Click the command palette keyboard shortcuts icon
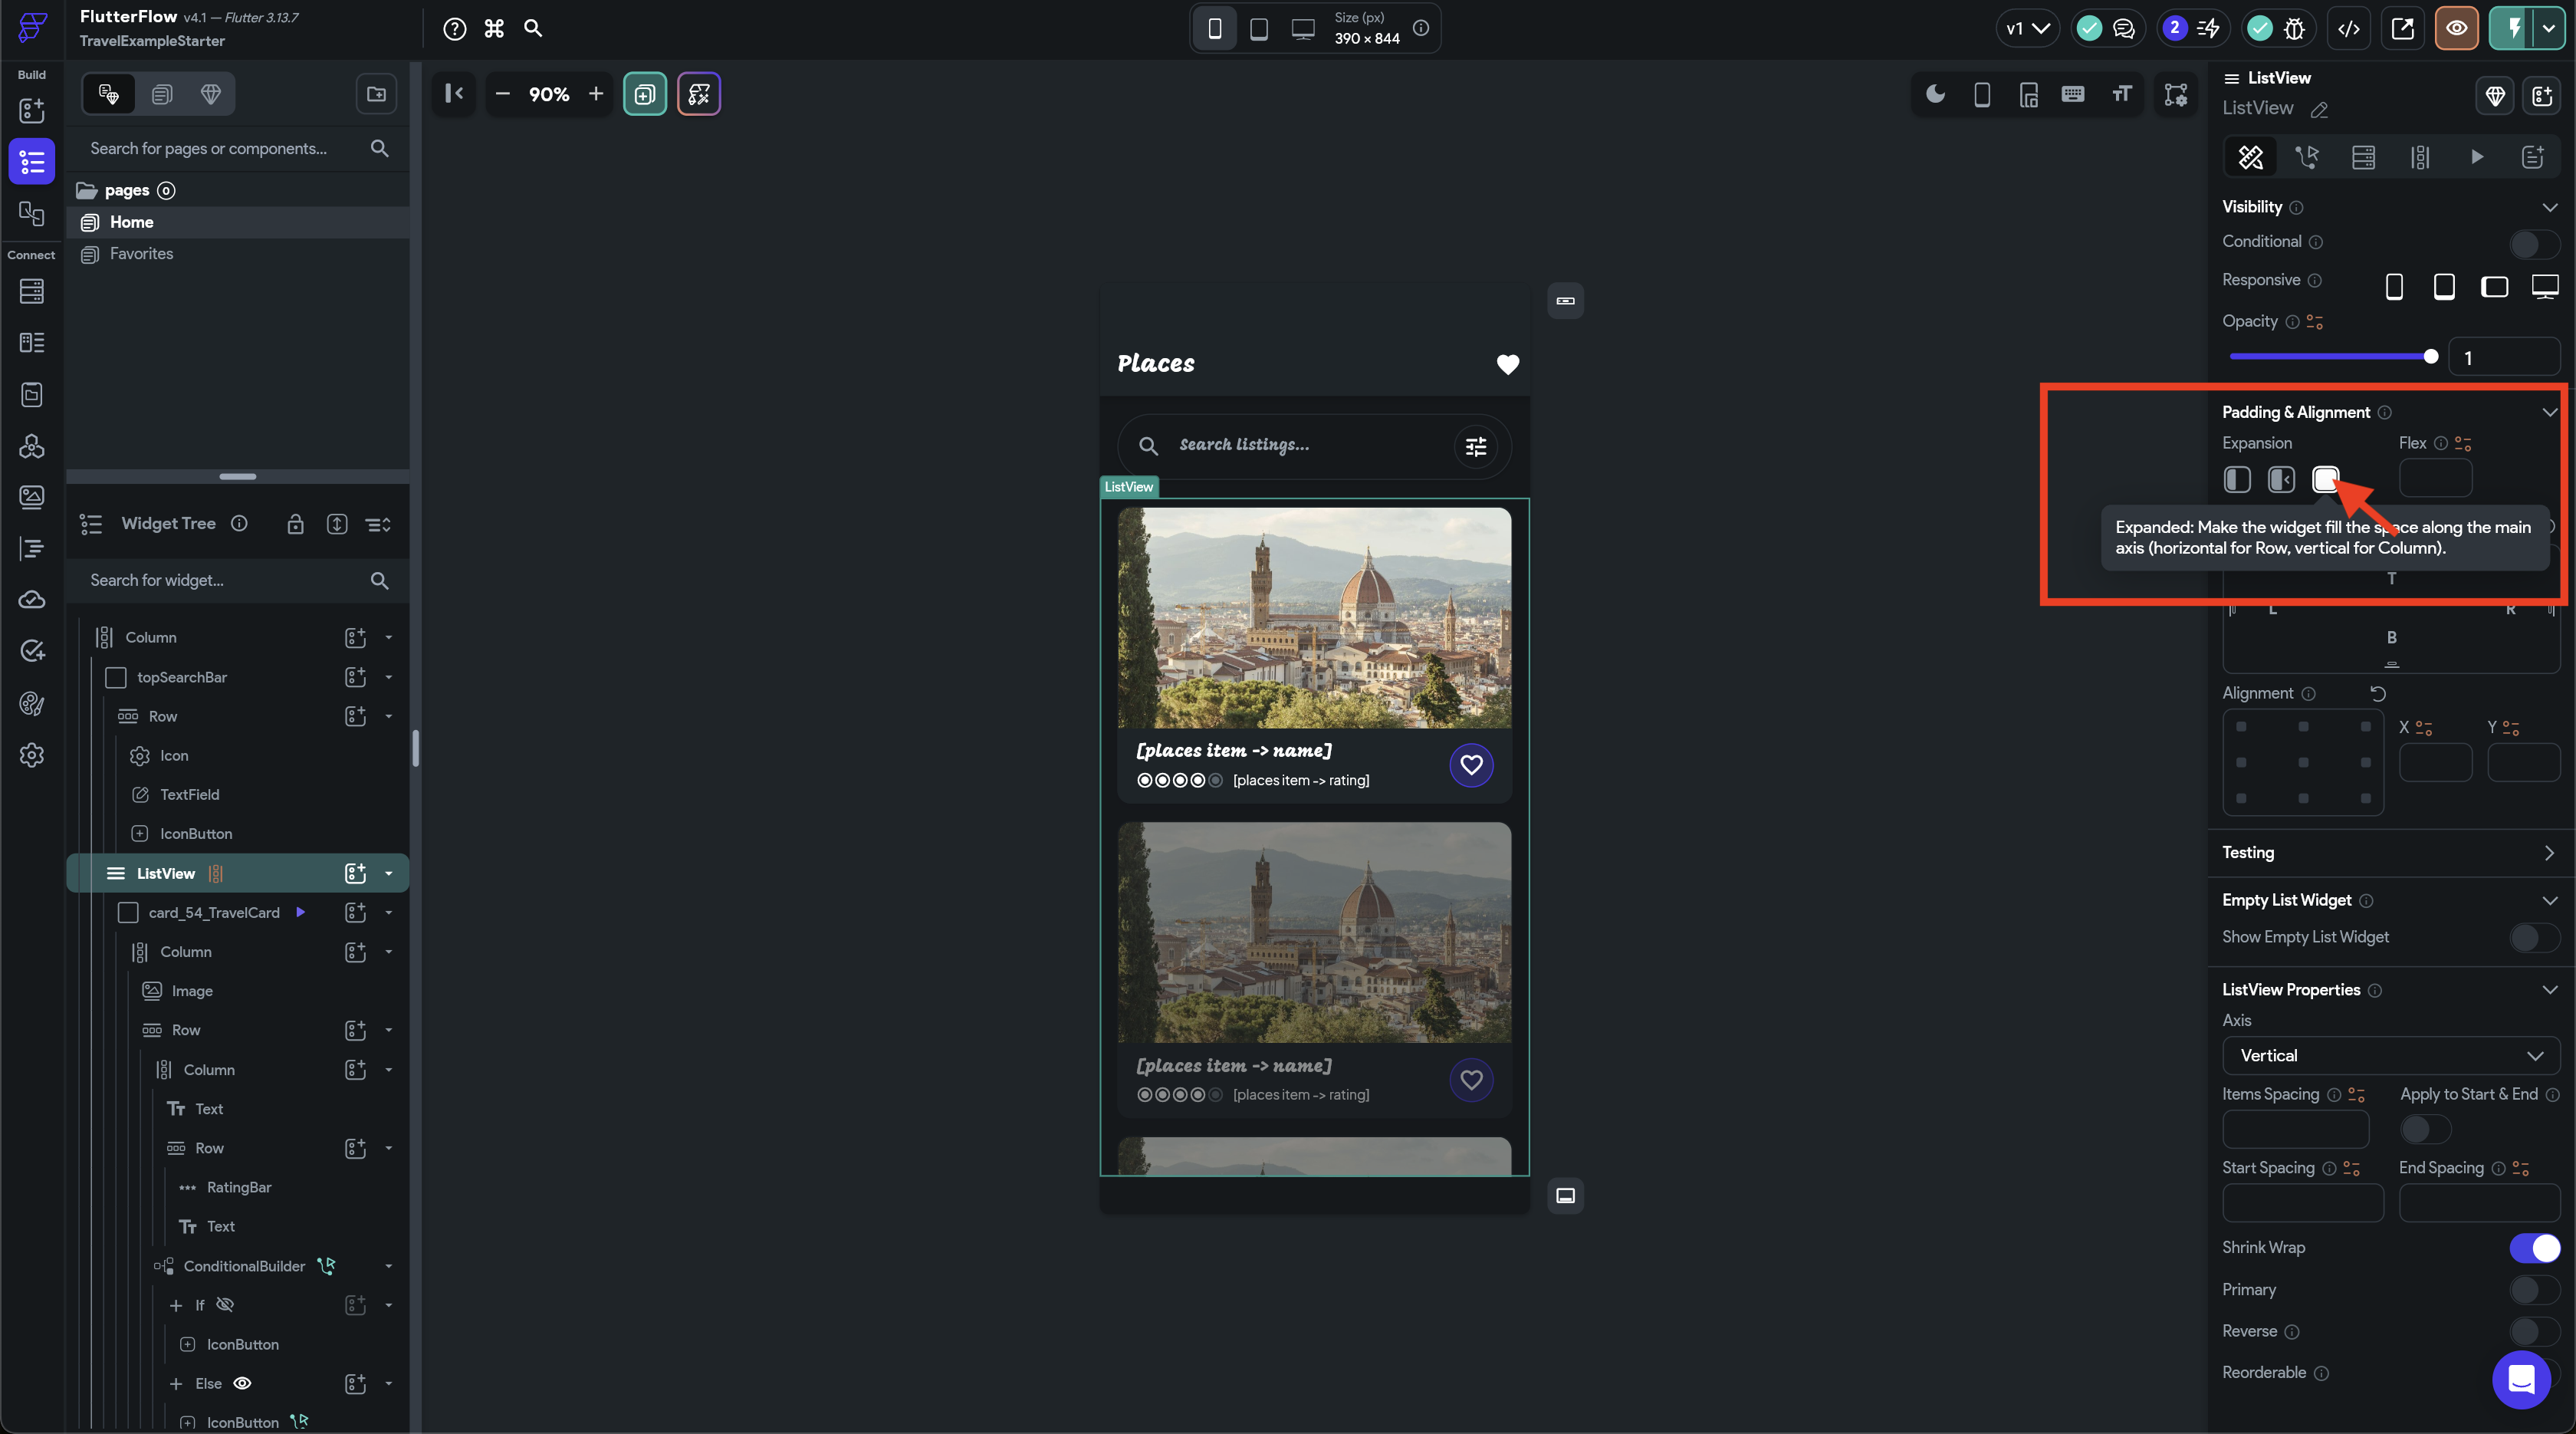This screenshot has width=2576, height=1434. 494,28
